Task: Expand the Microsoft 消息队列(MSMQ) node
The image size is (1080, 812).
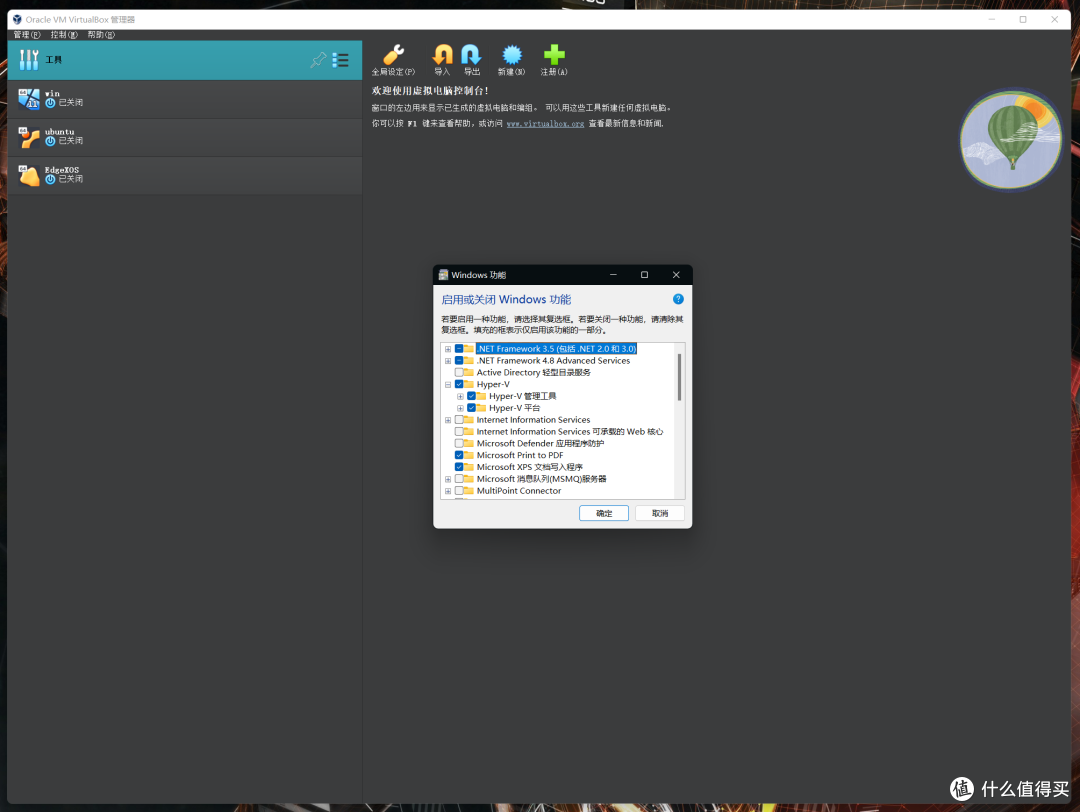Action: (448, 479)
